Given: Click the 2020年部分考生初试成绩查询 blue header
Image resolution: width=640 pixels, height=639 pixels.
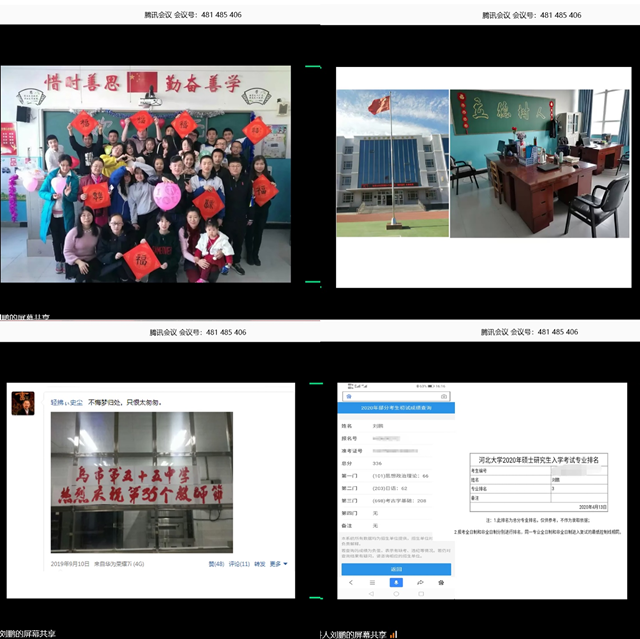Looking at the screenshot, I should click(396, 408).
